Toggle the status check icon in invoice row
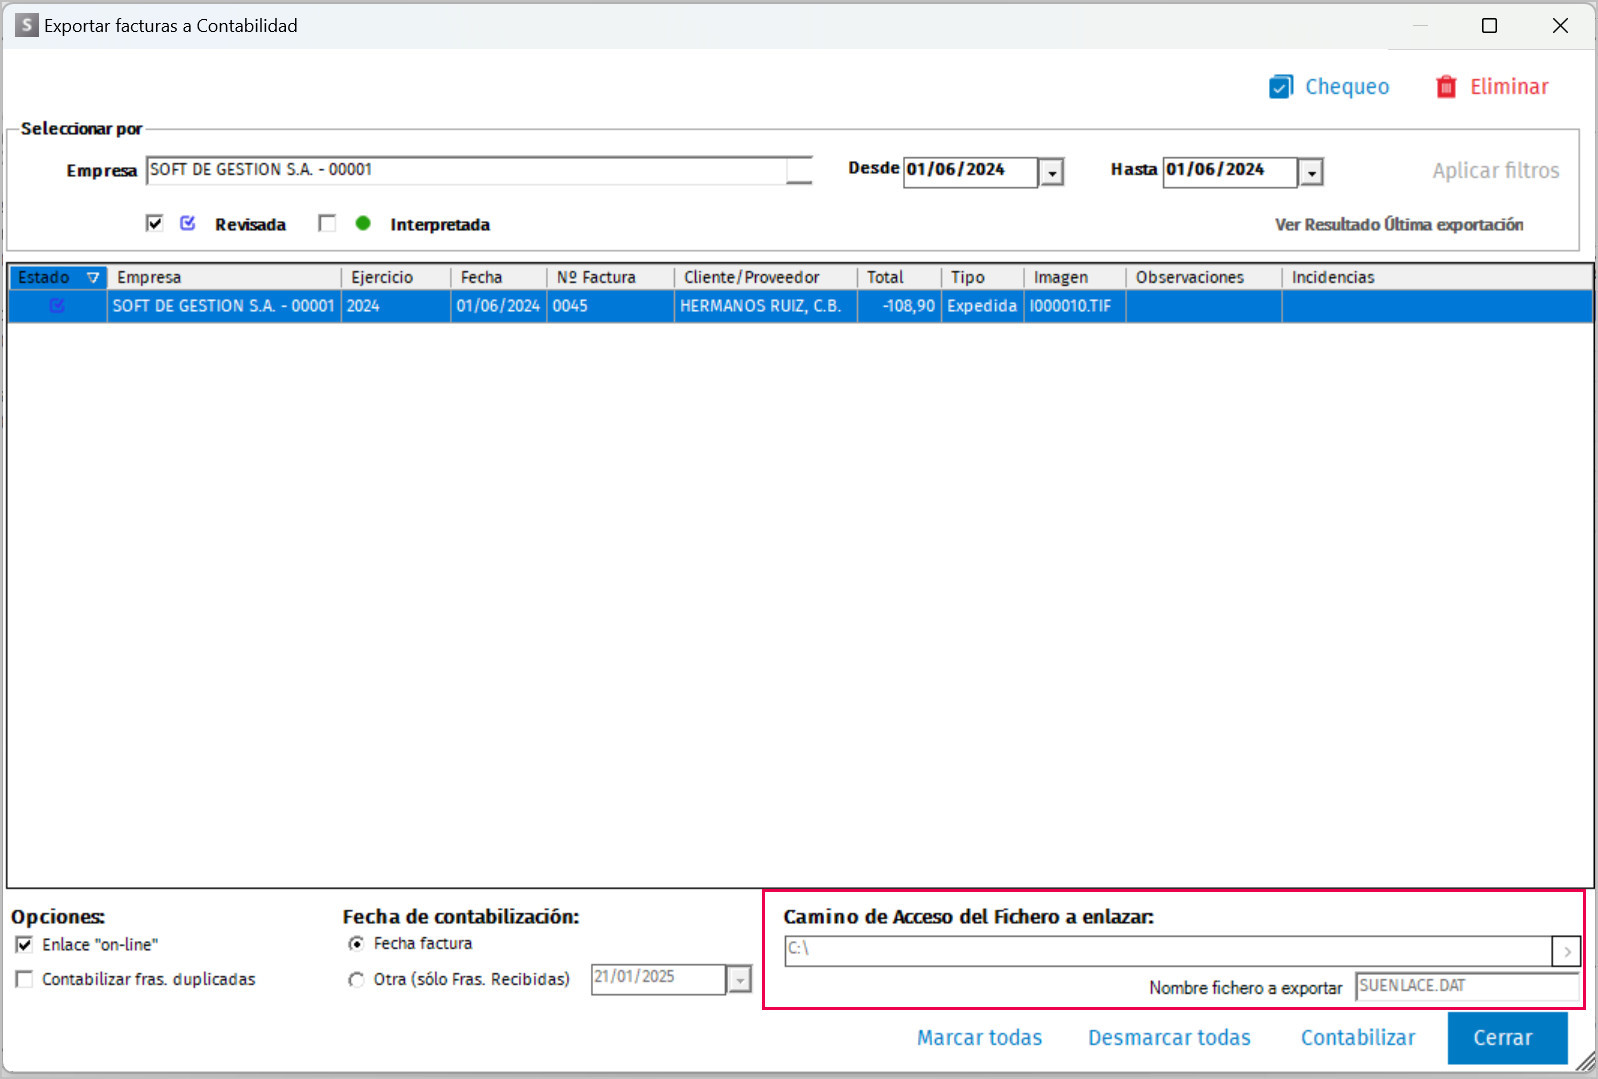The height and width of the screenshot is (1079, 1598). point(57,306)
